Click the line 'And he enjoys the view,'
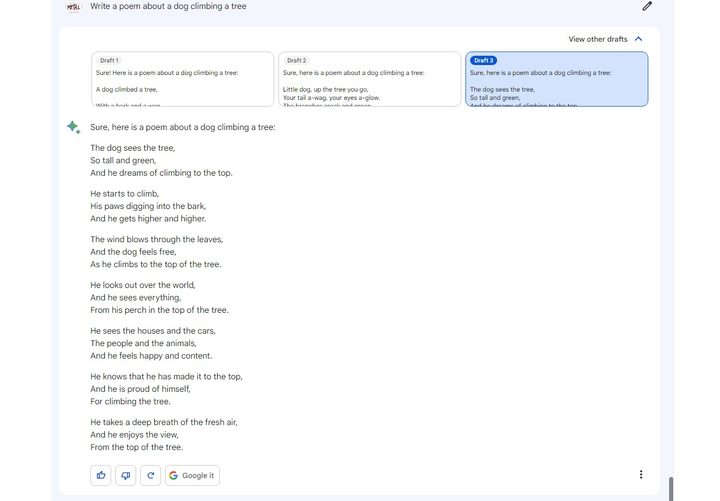The height and width of the screenshot is (501, 720). coord(135,434)
